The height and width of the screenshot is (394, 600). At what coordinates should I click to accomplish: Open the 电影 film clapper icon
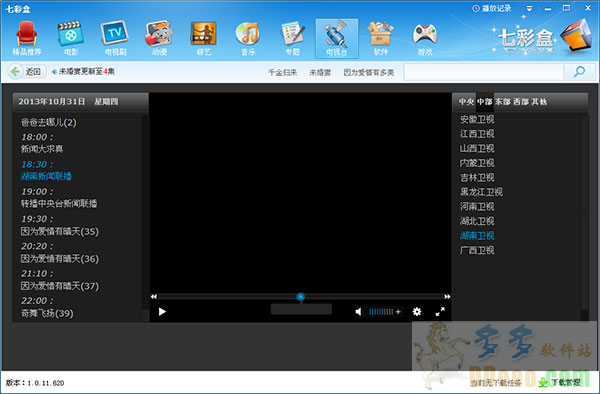pos(71,38)
